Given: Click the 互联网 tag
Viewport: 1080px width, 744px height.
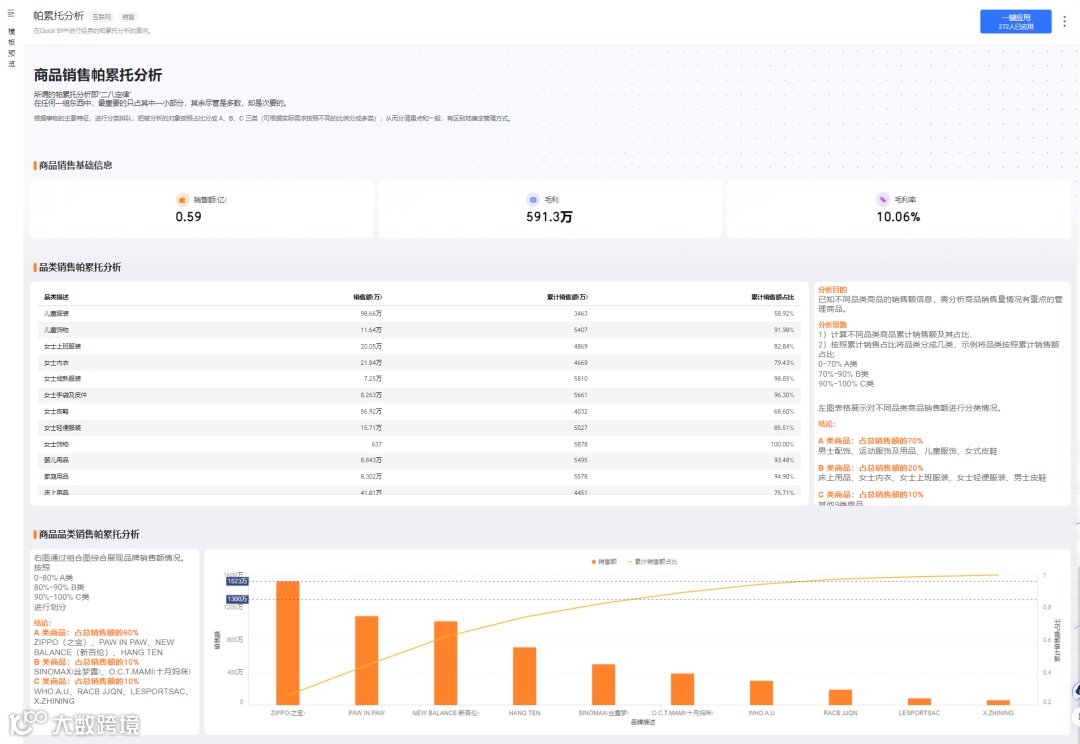Looking at the screenshot, I should pyautogui.click(x=101, y=17).
